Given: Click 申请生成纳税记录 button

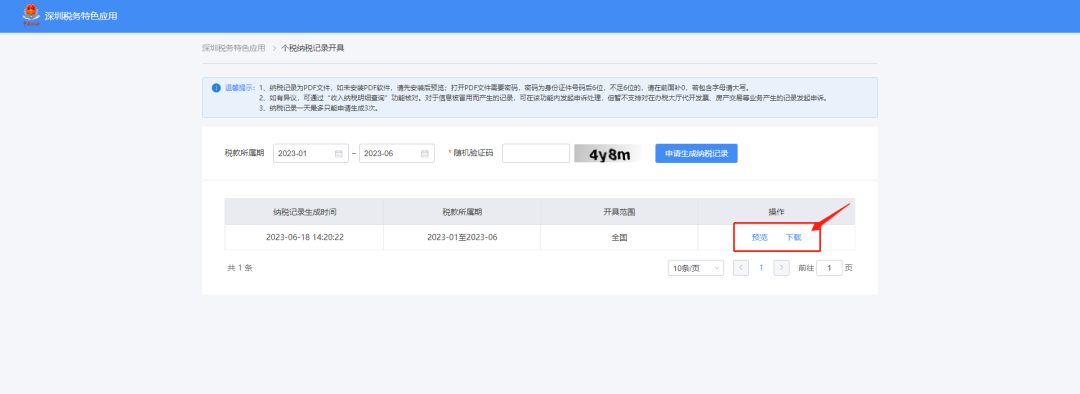Looking at the screenshot, I should [x=696, y=154].
